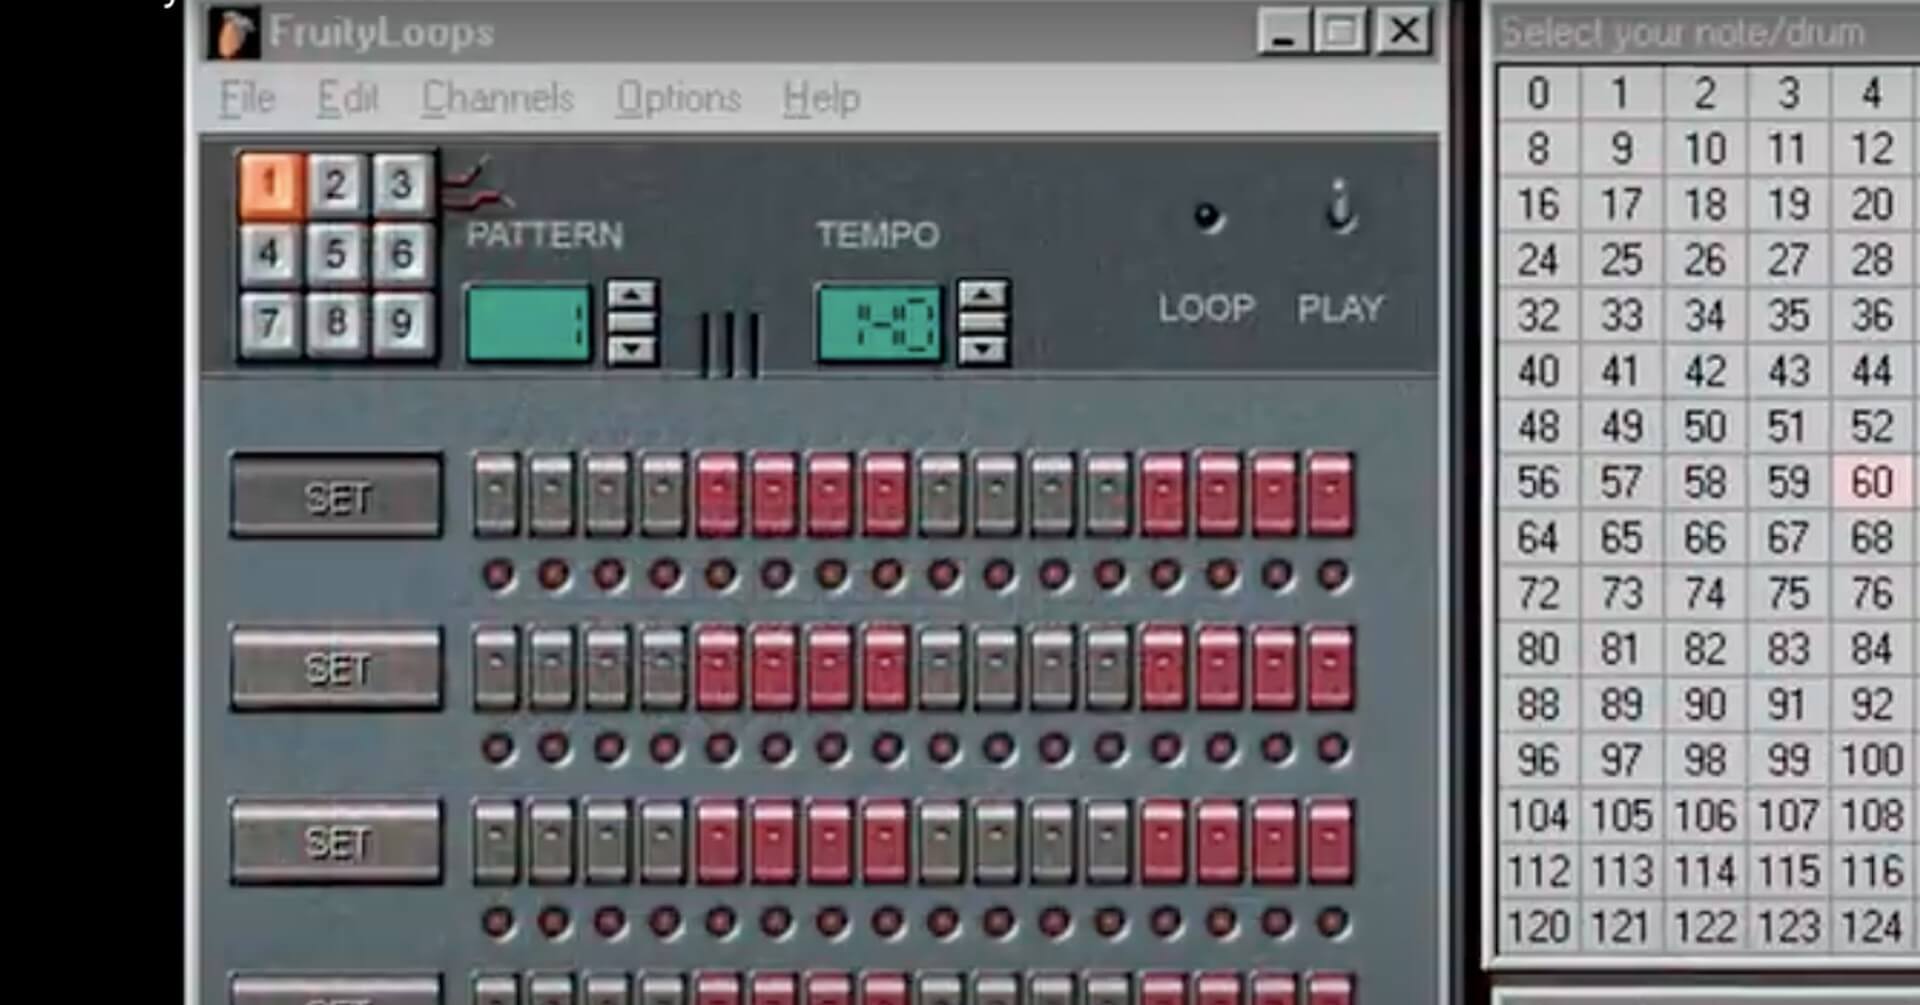Select pattern button 7
The width and height of the screenshot is (1920, 1005).
(270, 324)
